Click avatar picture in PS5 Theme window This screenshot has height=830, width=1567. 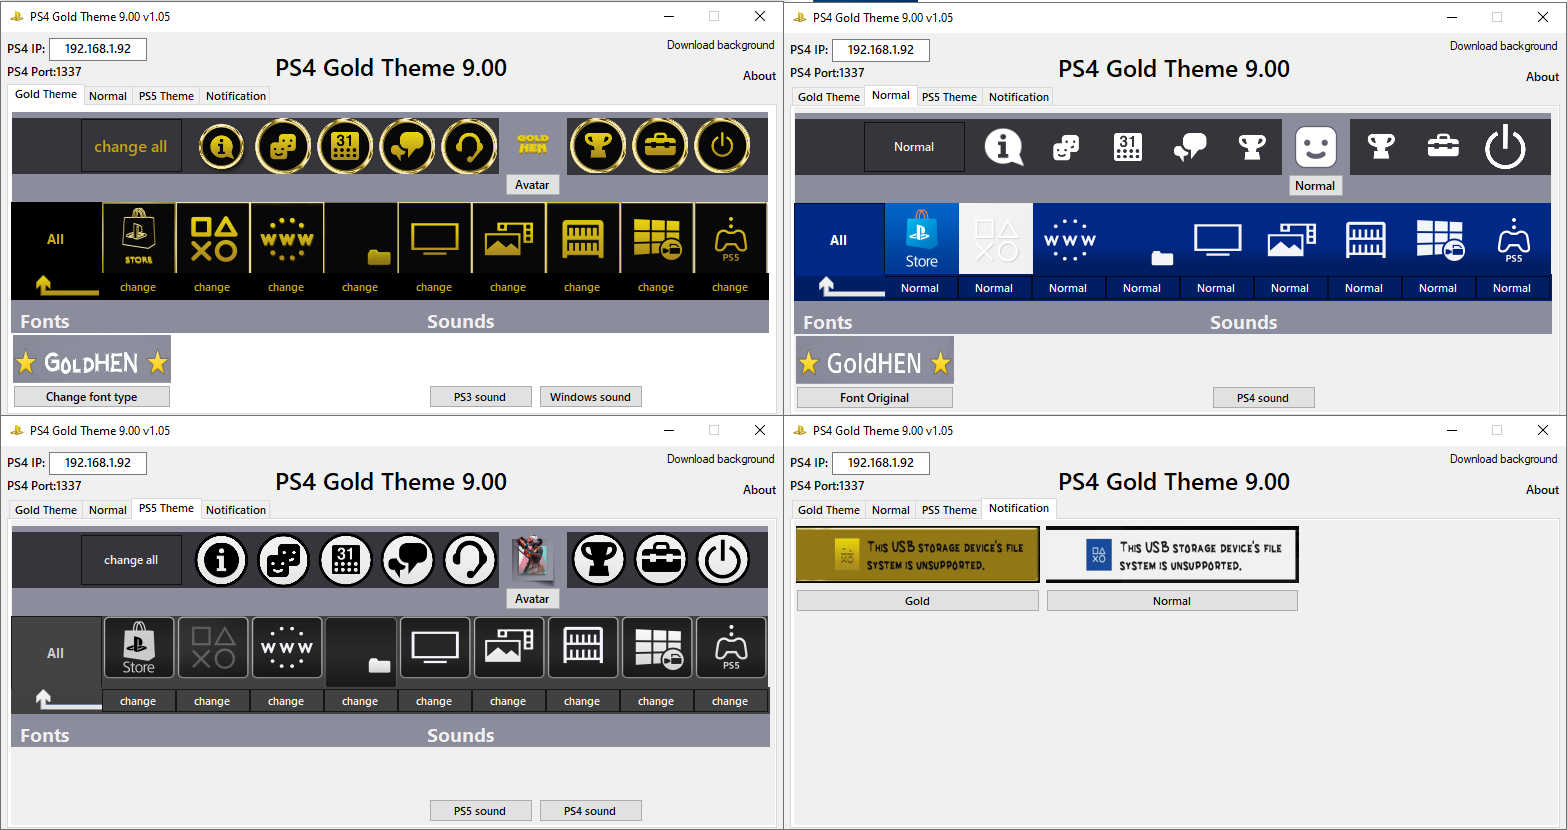click(x=532, y=560)
